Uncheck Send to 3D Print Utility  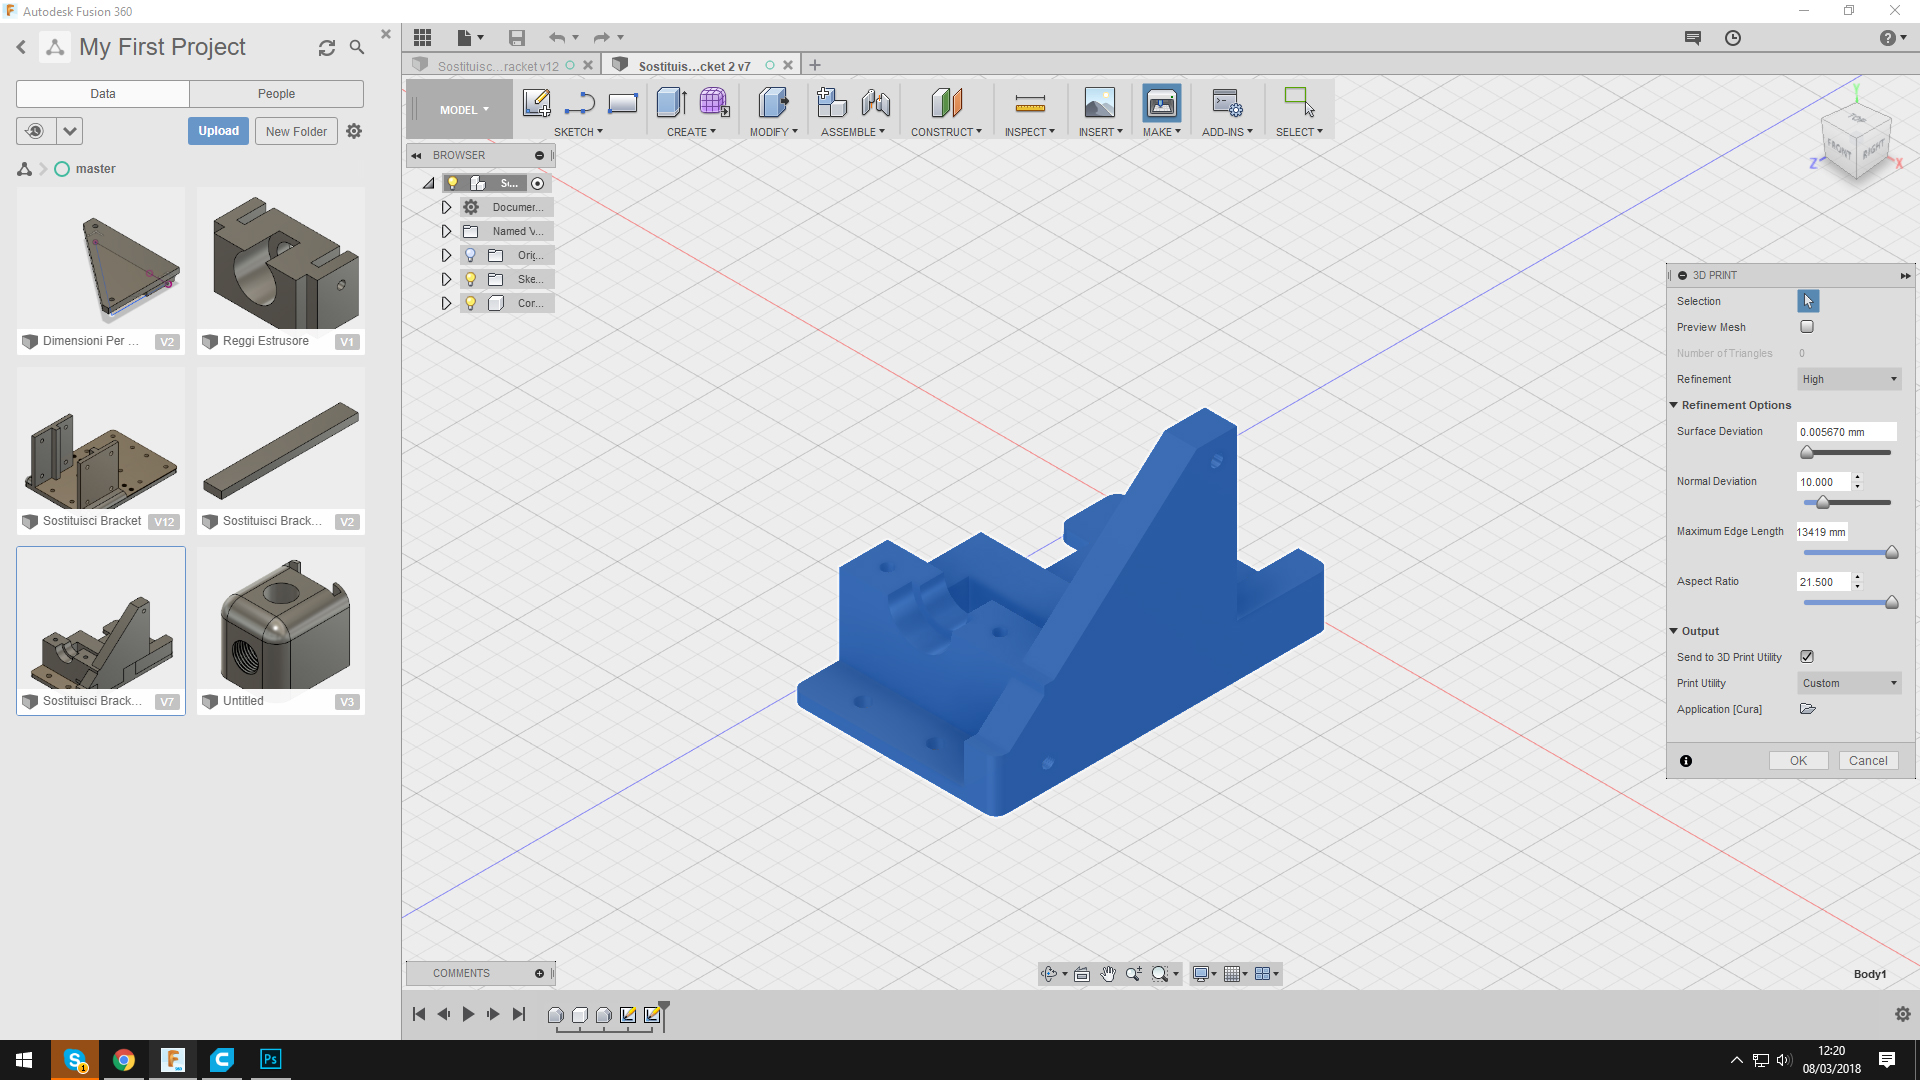(1807, 657)
